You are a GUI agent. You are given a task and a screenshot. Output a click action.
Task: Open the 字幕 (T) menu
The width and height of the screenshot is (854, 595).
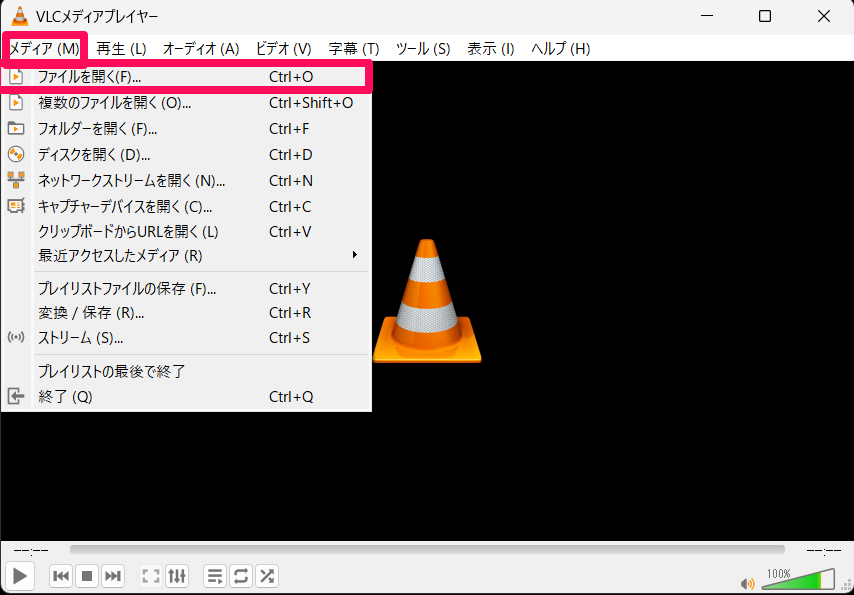pos(353,48)
